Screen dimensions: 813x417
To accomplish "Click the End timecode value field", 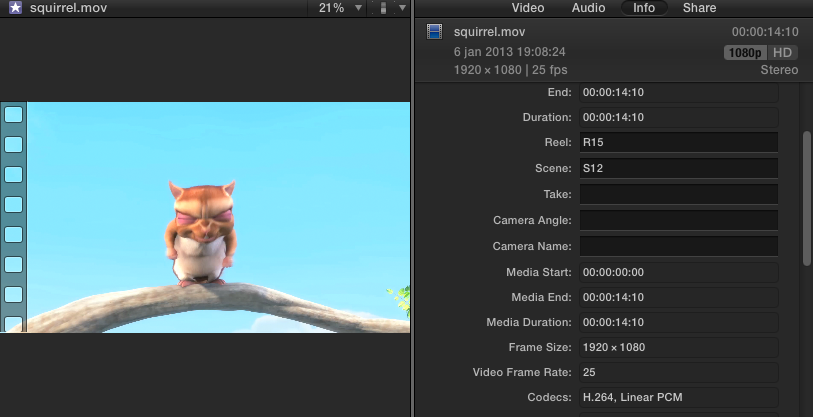I will point(679,92).
